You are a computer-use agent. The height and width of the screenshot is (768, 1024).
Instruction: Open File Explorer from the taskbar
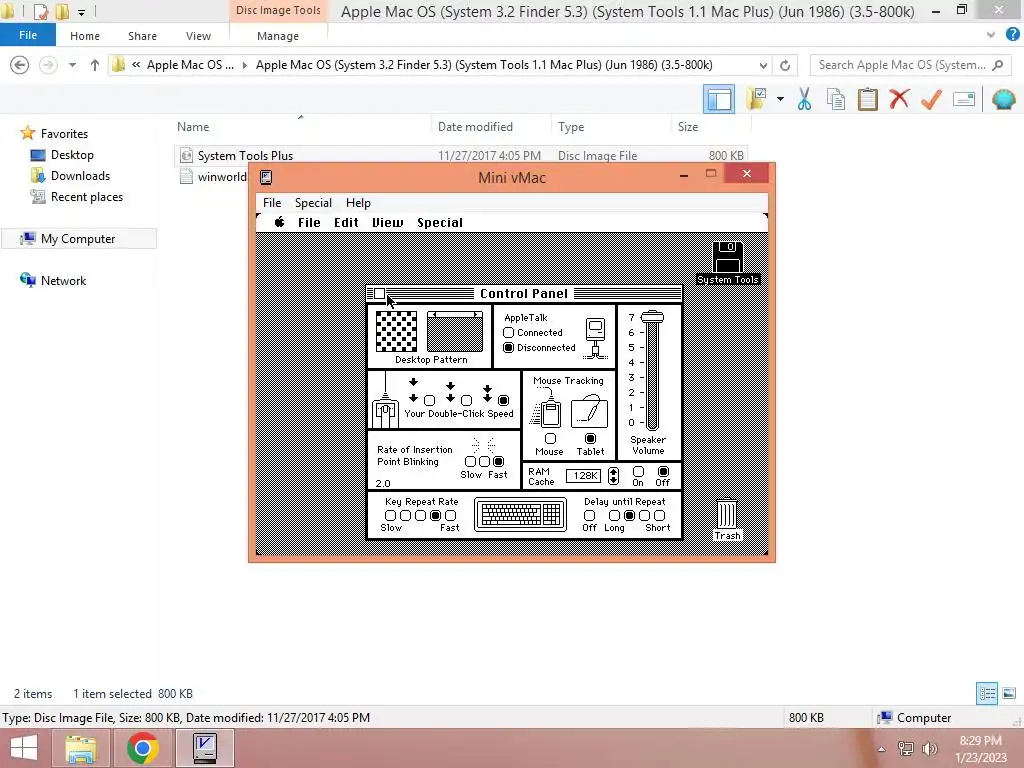click(81, 748)
